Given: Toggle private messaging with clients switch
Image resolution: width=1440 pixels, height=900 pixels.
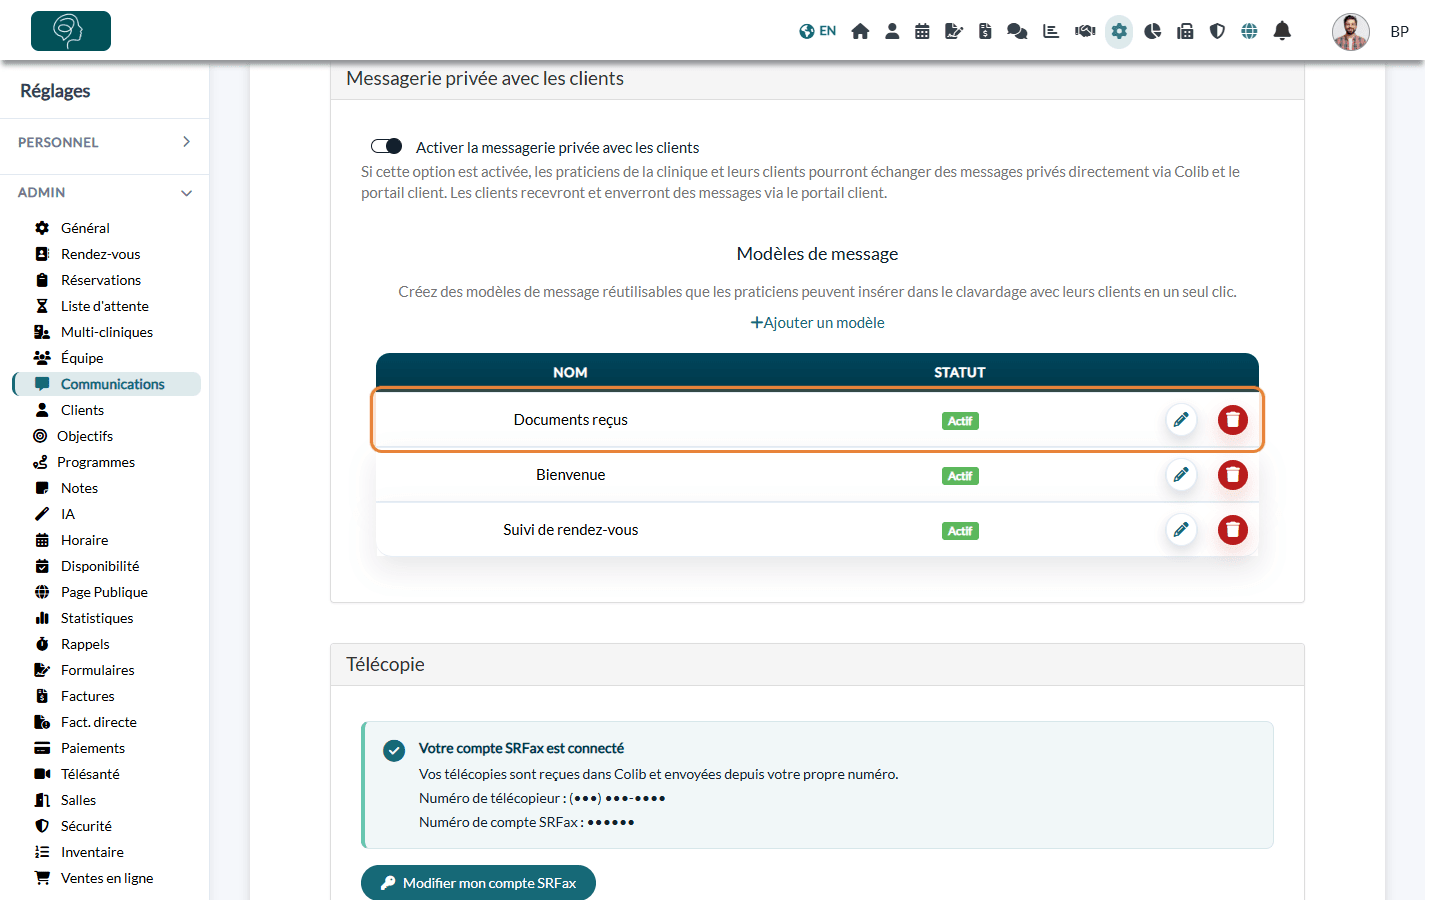Looking at the screenshot, I should tap(386, 146).
